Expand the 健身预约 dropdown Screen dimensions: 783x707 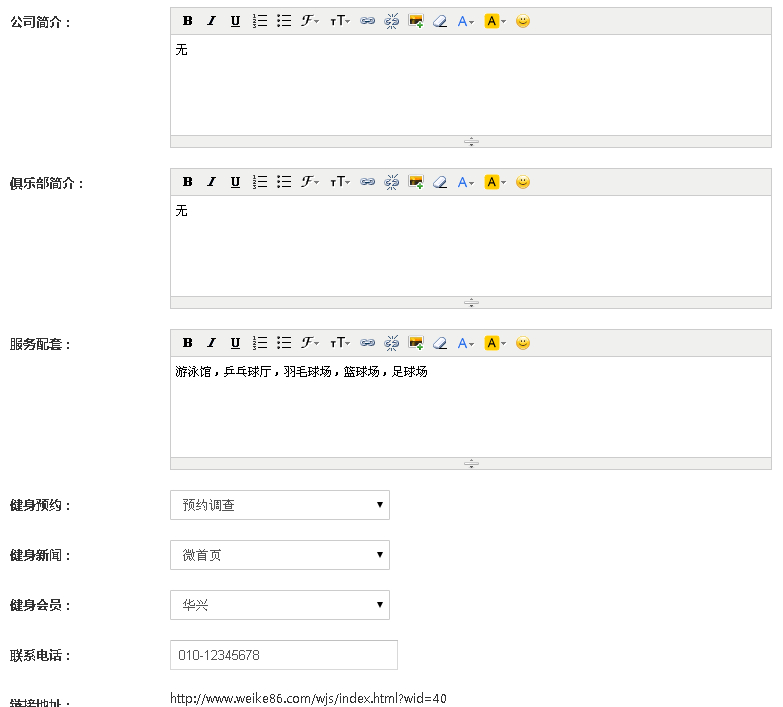[280, 505]
